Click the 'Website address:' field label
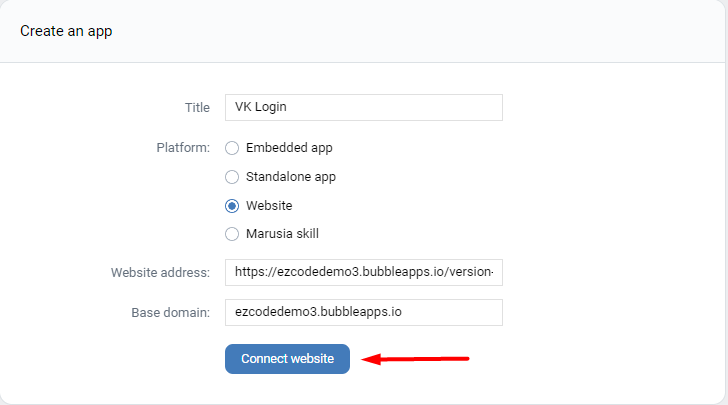728x405 pixels. pos(160,272)
